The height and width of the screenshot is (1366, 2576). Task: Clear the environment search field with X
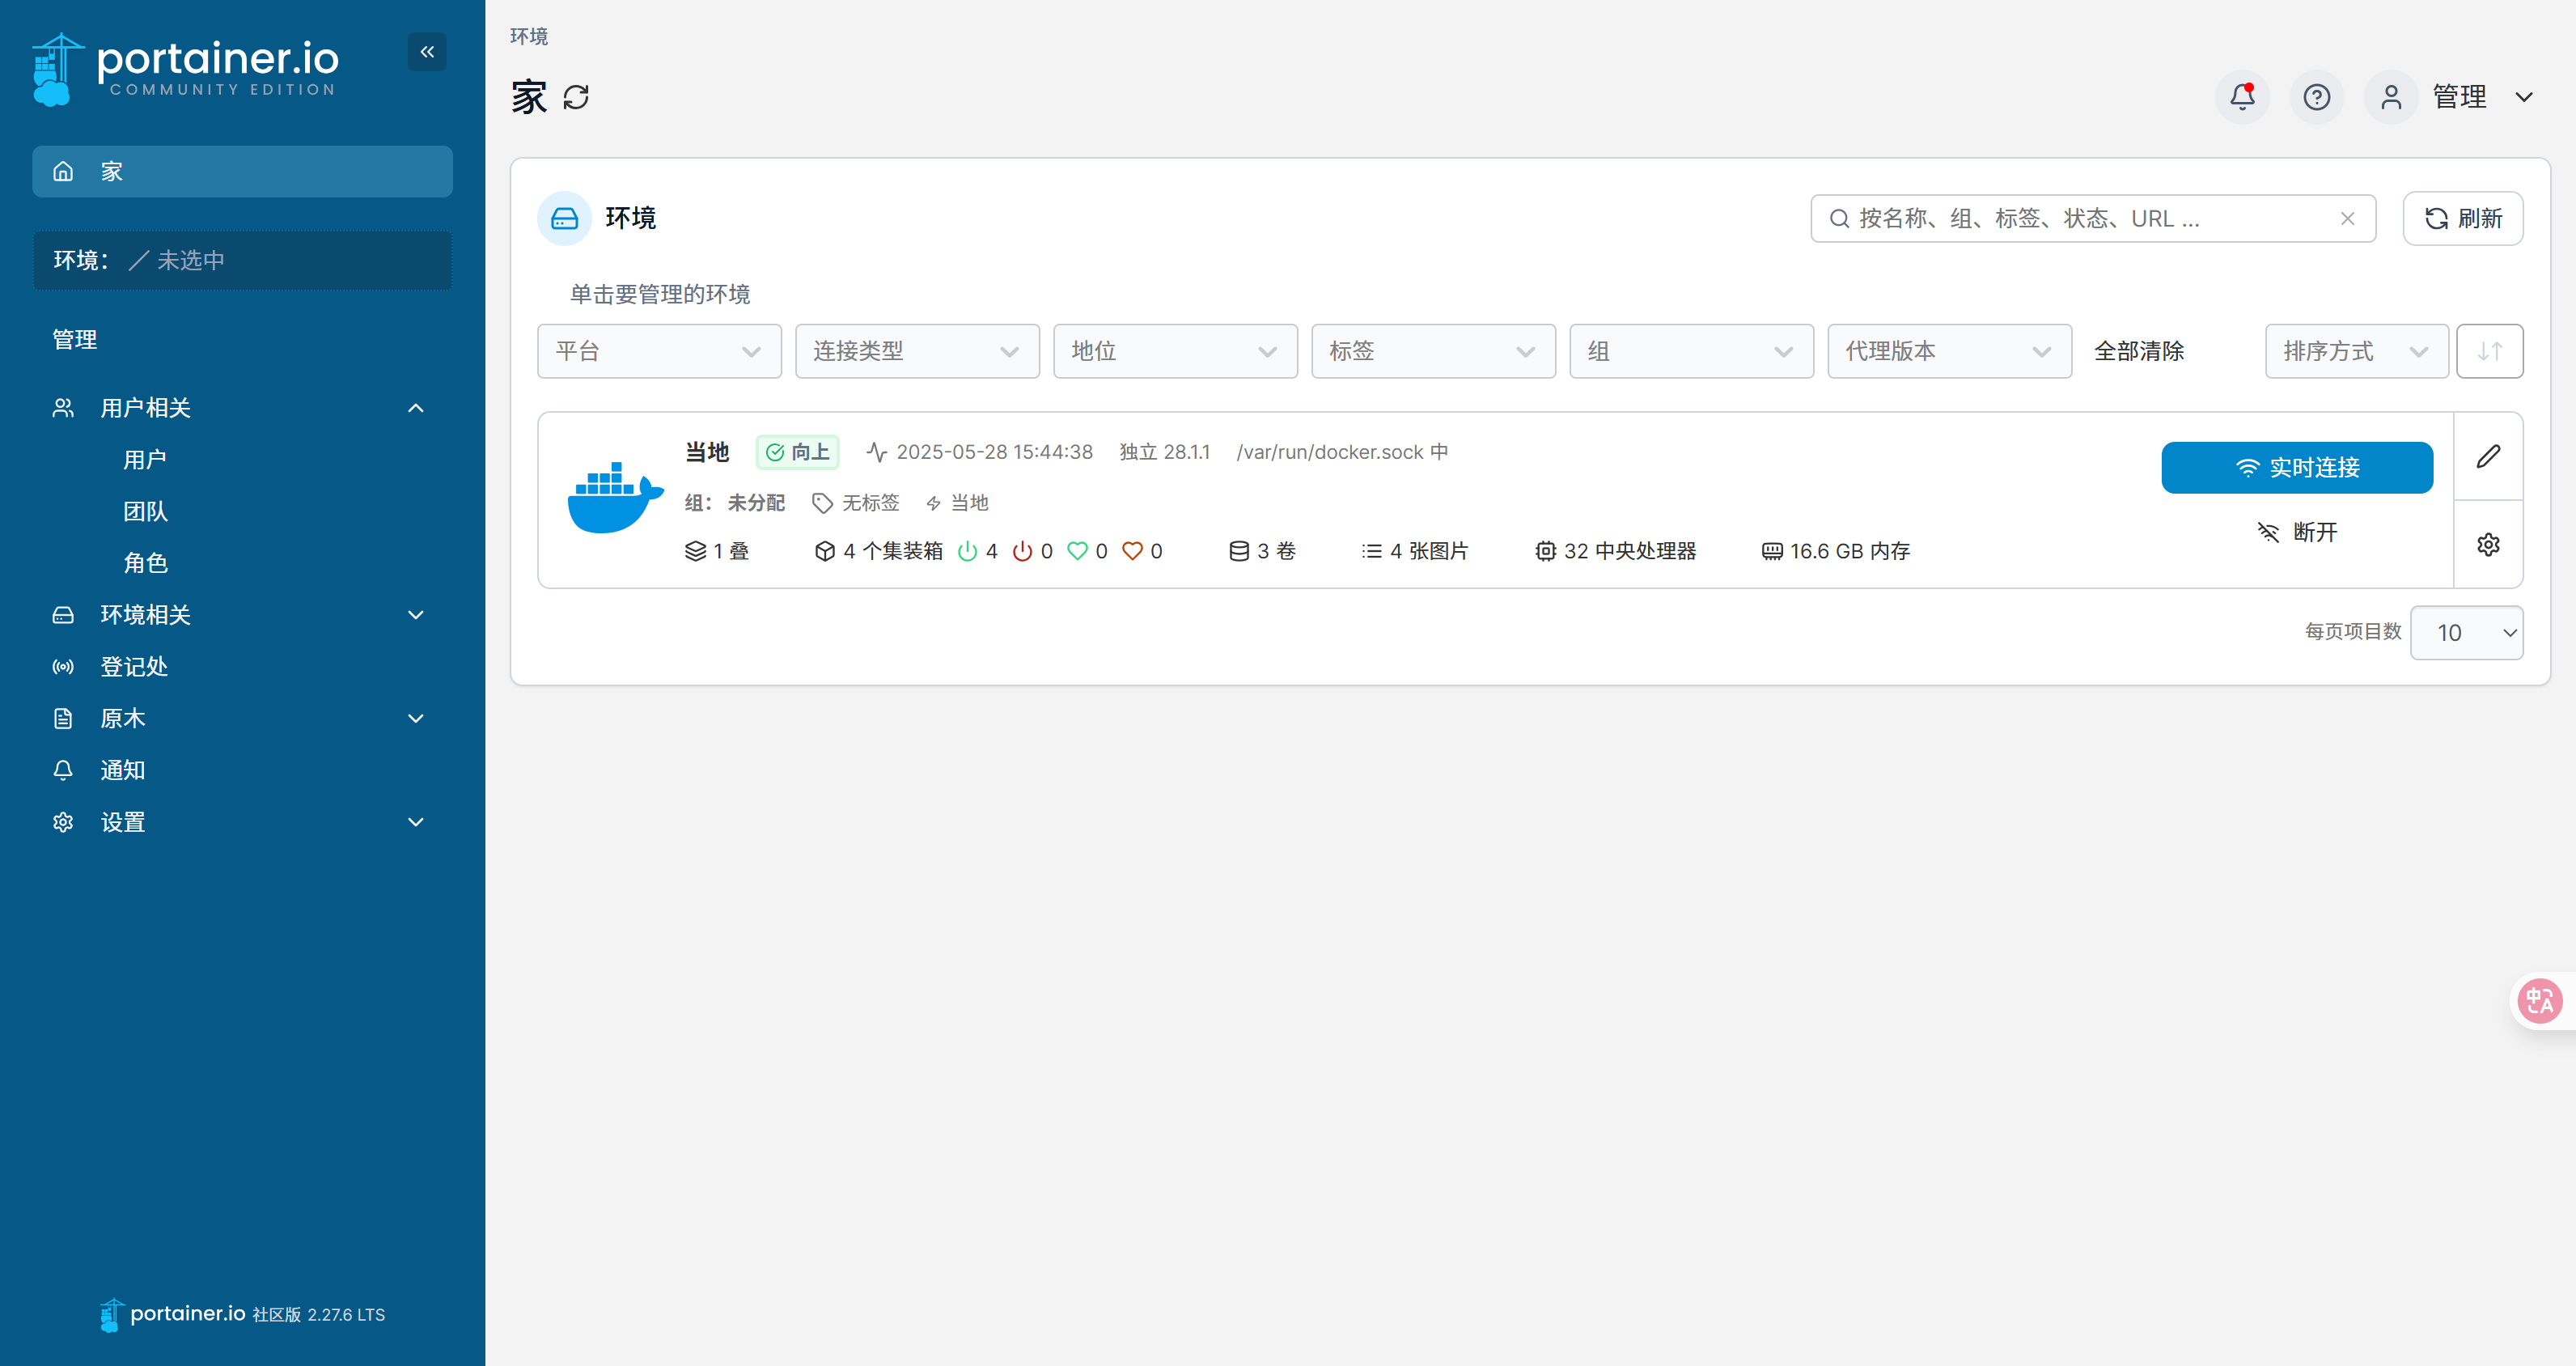[2347, 218]
